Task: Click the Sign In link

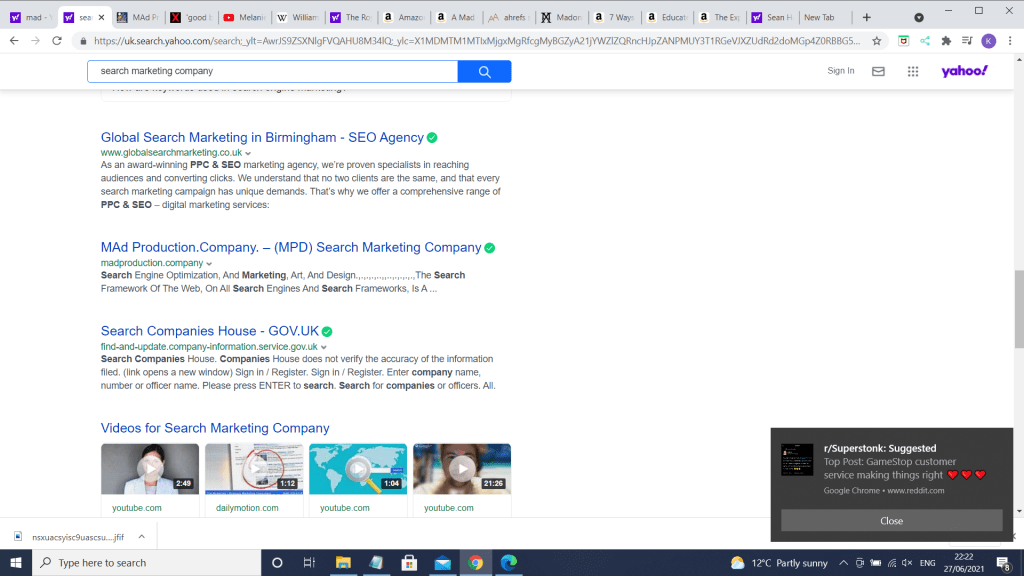Action: (841, 71)
